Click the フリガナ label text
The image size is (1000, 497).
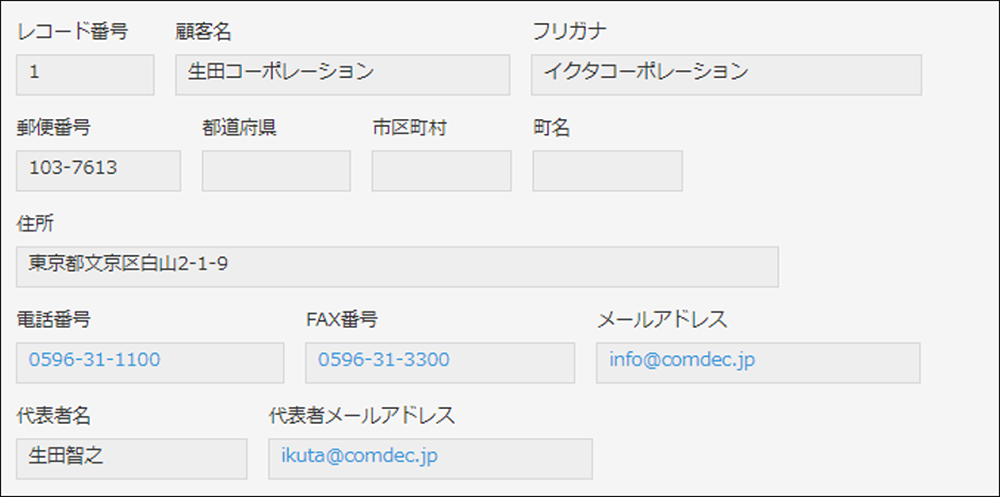click(x=570, y=32)
